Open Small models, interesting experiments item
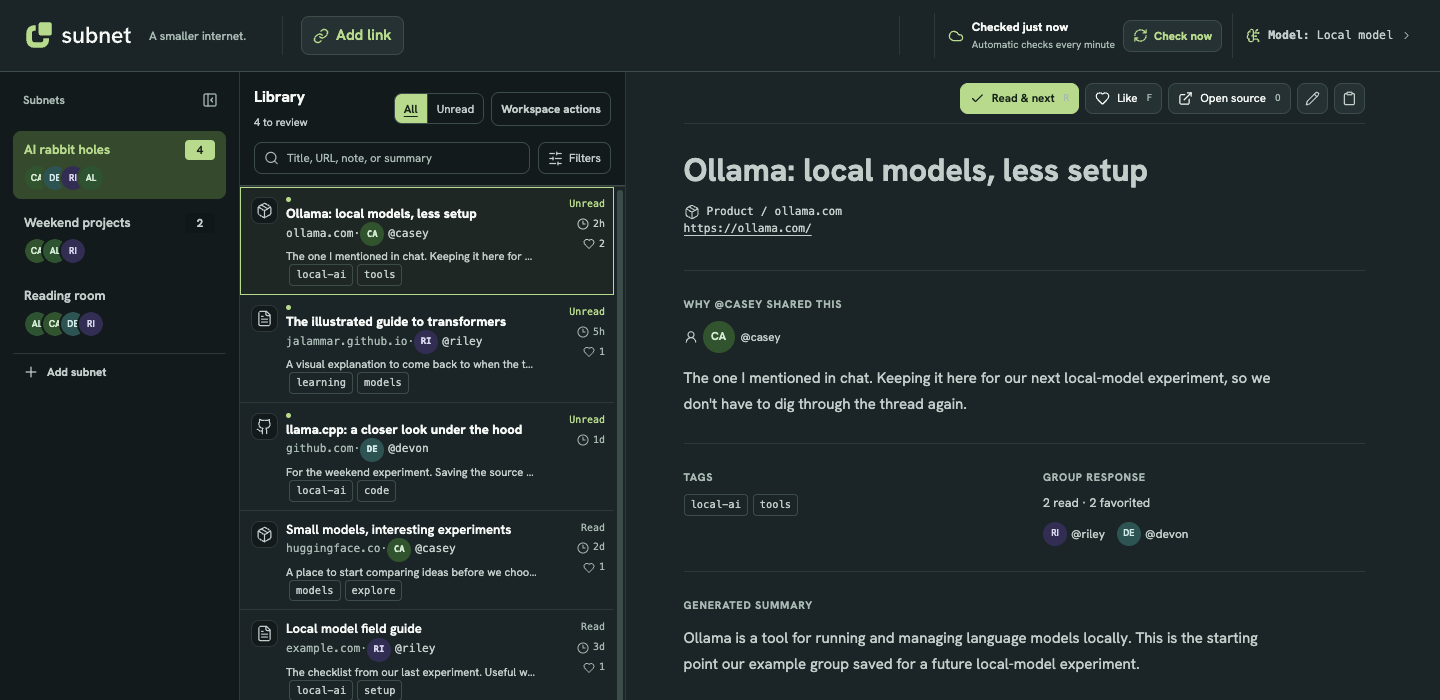The width and height of the screenshot is (1440, 700). point(427,560)
